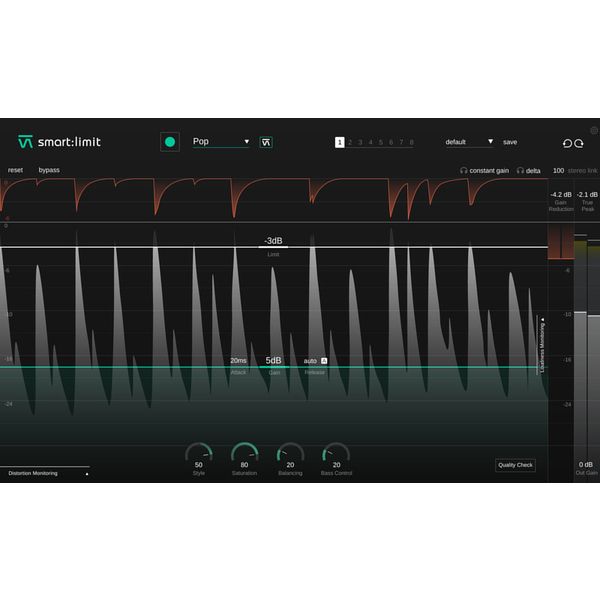Toggle the auto release A button
This screenshot has width=600, height=600.
[x=324, y=361]
